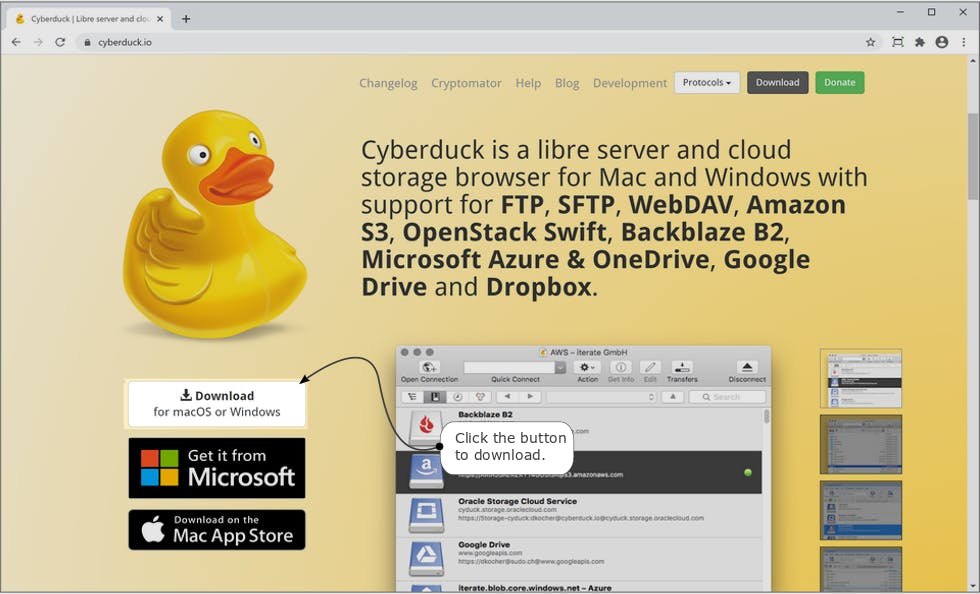Viewport: 980px width, 594px height.
Task: Click the Quick Connect field in the app screenshot
Action: point(509,368)
